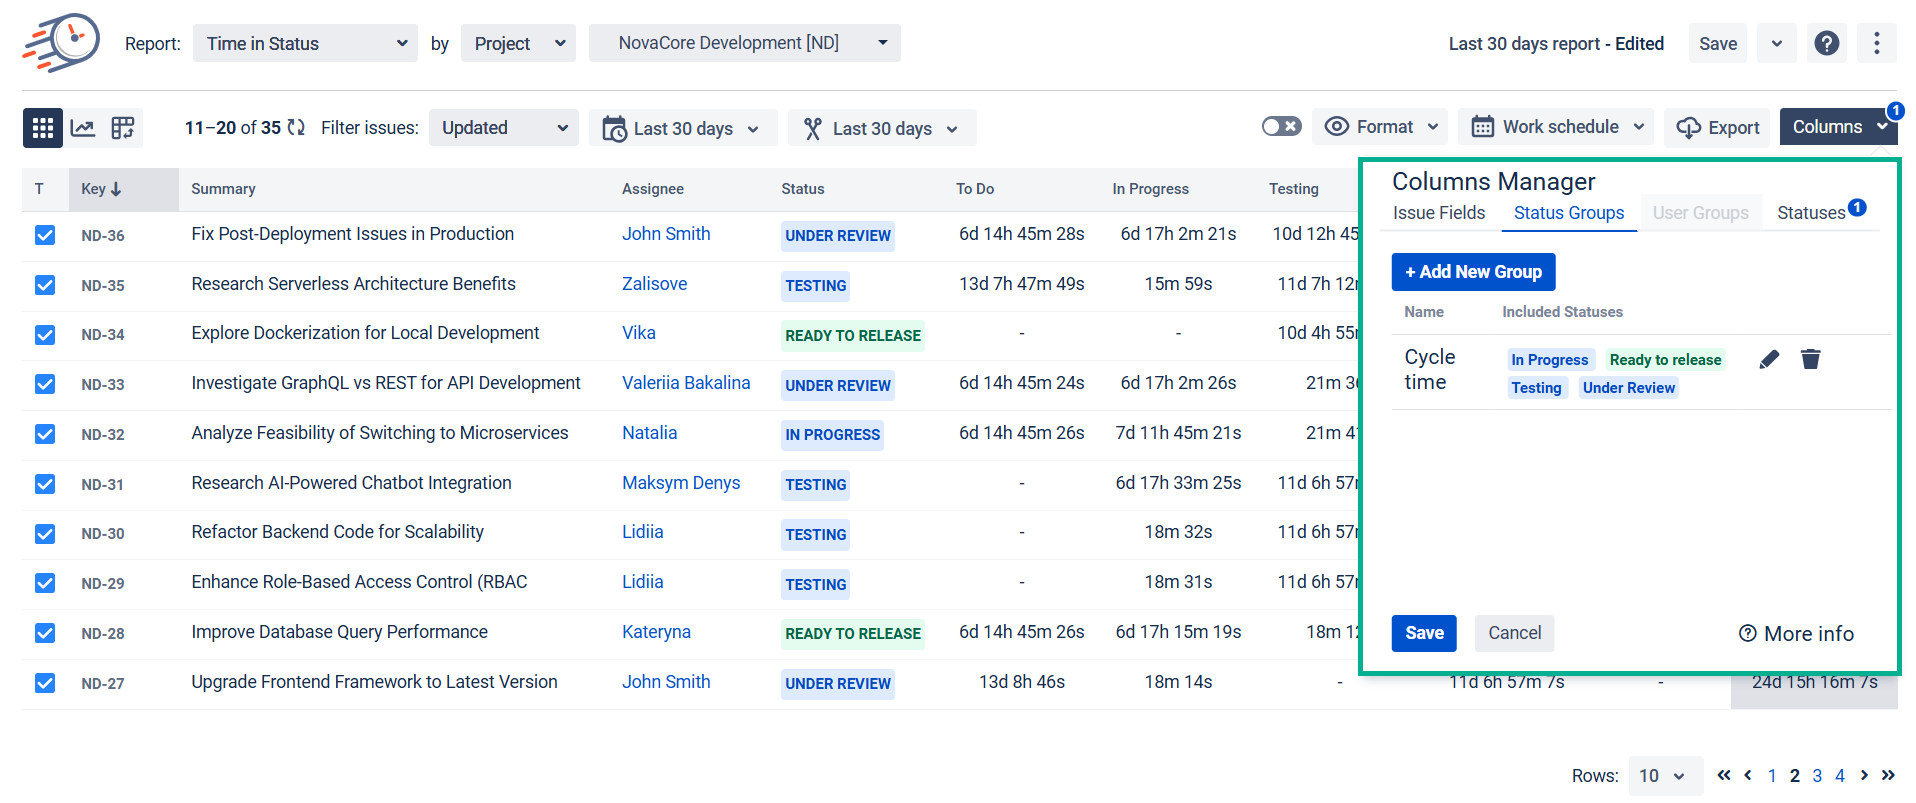Uncheck the ND-36 issue checkbox
This screenshot has width=1916, height=803.
click(45, 235)
